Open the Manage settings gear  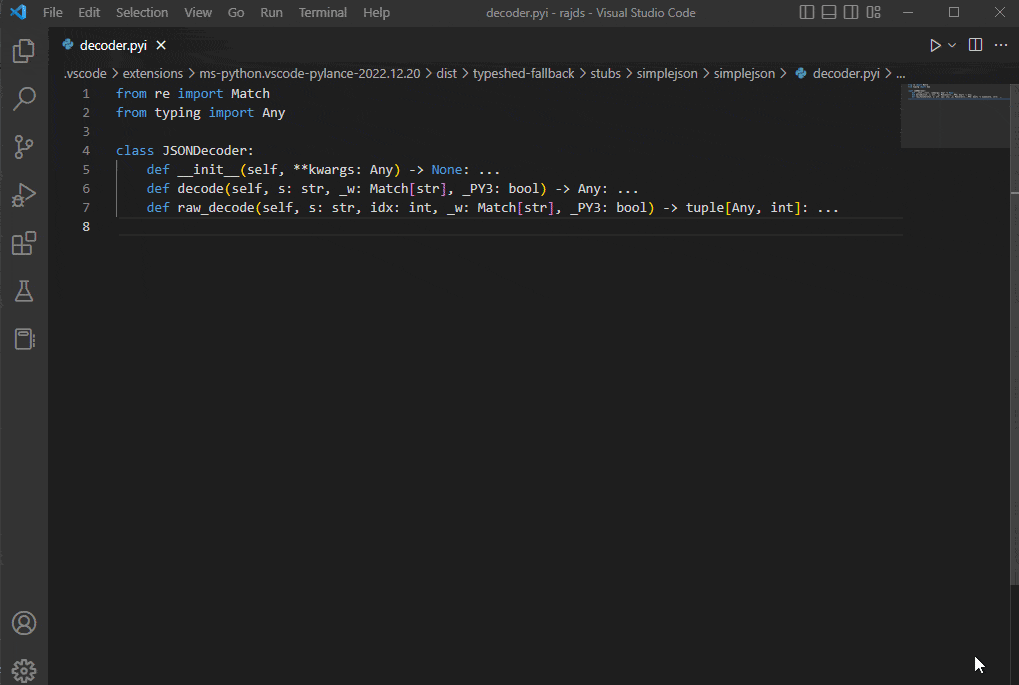click(x=24, y=670)
